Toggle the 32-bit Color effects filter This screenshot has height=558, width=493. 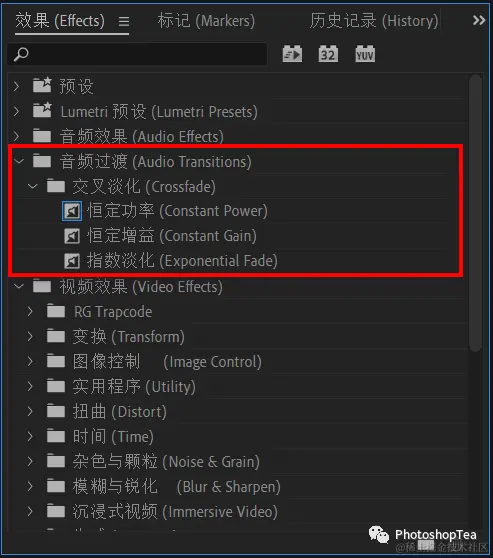click(x=328, y=54)
